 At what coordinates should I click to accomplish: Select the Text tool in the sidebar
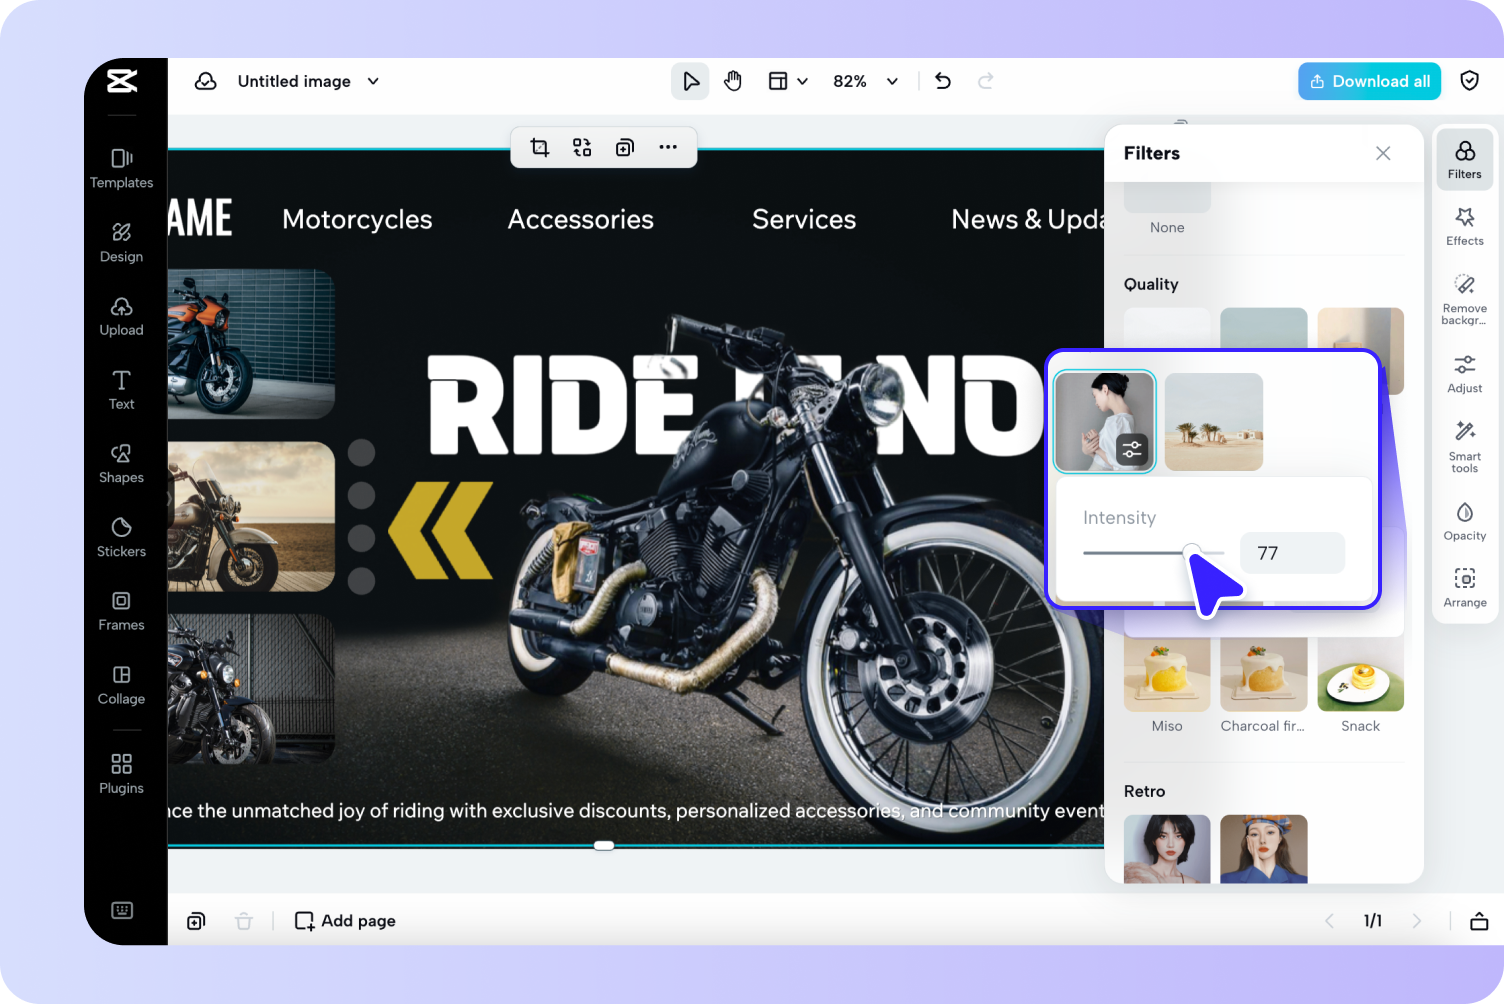121,389
